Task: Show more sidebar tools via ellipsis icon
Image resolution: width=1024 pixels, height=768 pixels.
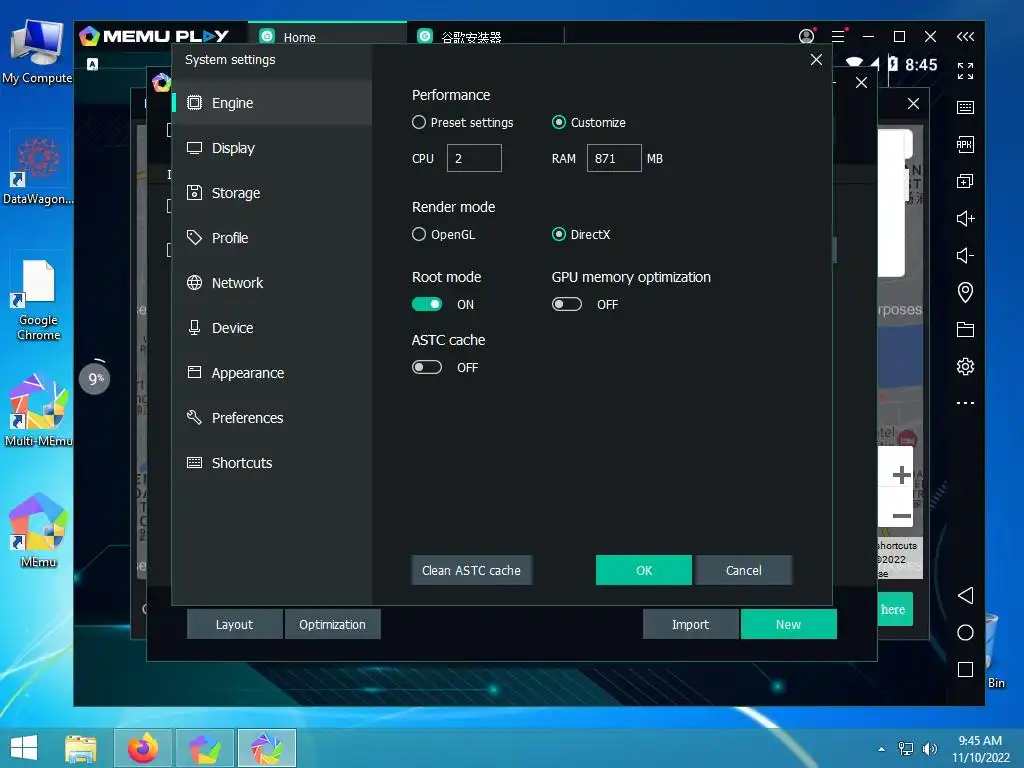Action: tap(965, 403)
